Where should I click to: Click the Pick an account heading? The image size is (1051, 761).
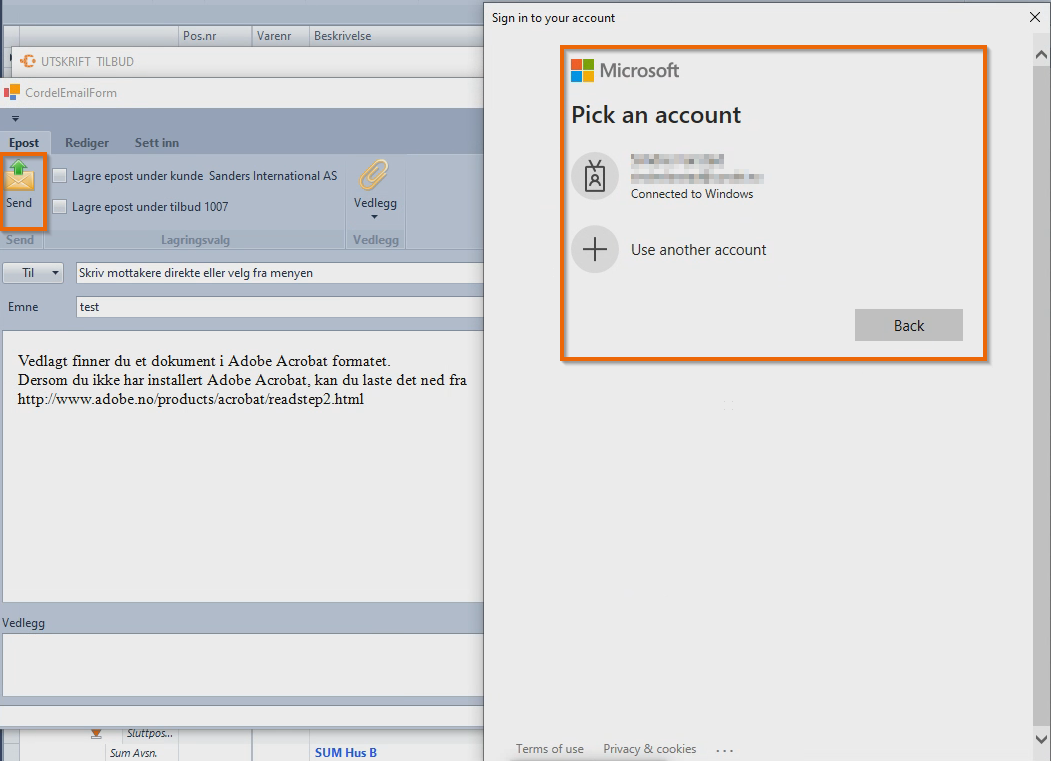(x=656, y=115)
